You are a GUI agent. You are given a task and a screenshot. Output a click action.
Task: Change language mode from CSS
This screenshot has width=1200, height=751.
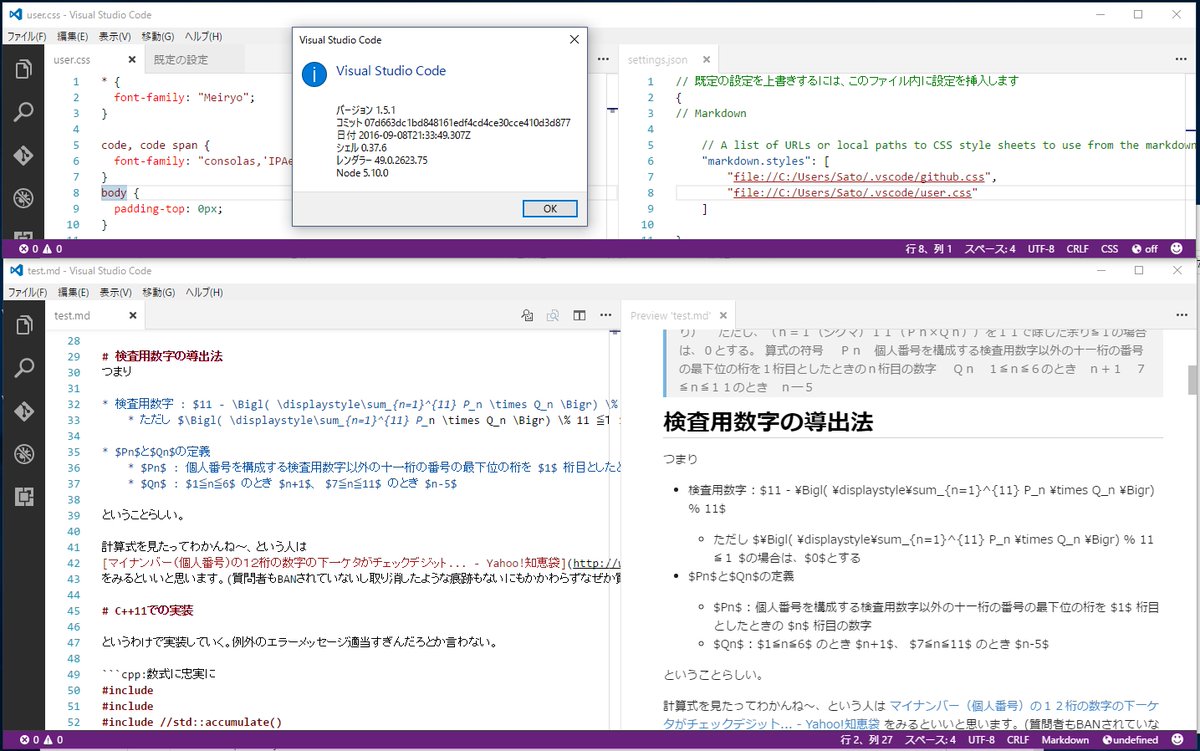coord(1109,248)
